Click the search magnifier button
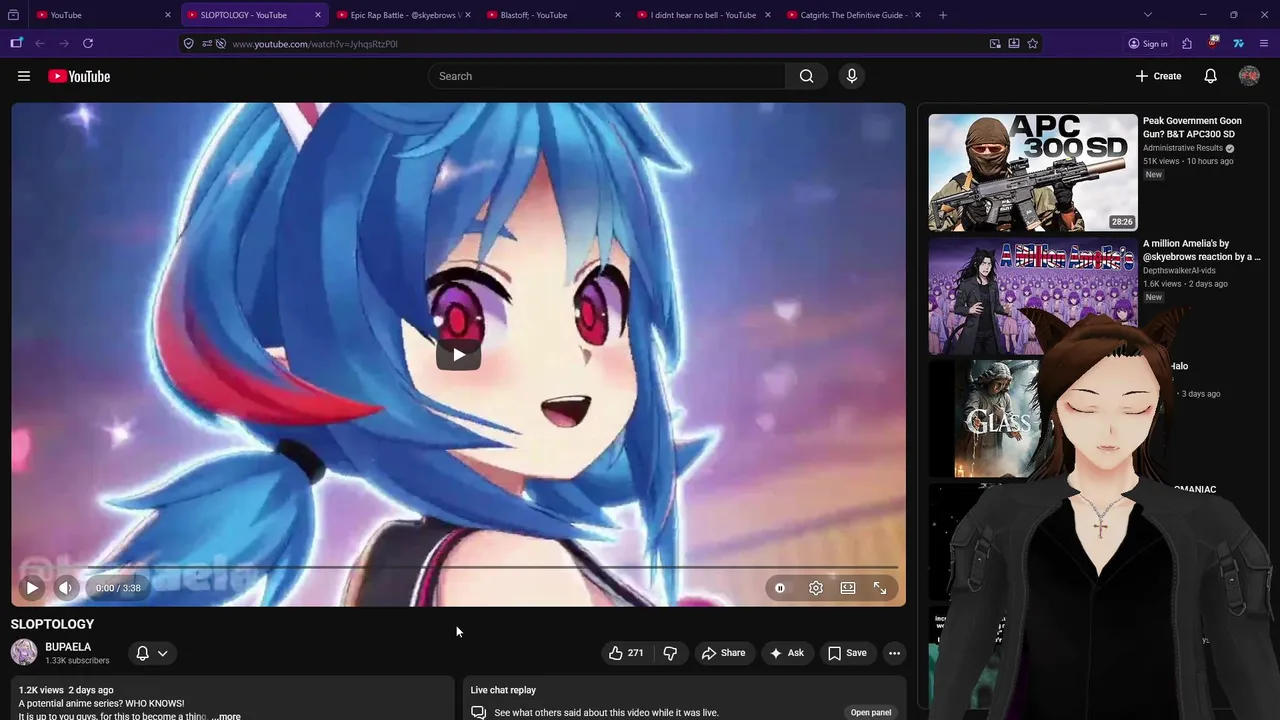Image resolution: width=1280 pixels, height=720 pixels. (806, 76)
